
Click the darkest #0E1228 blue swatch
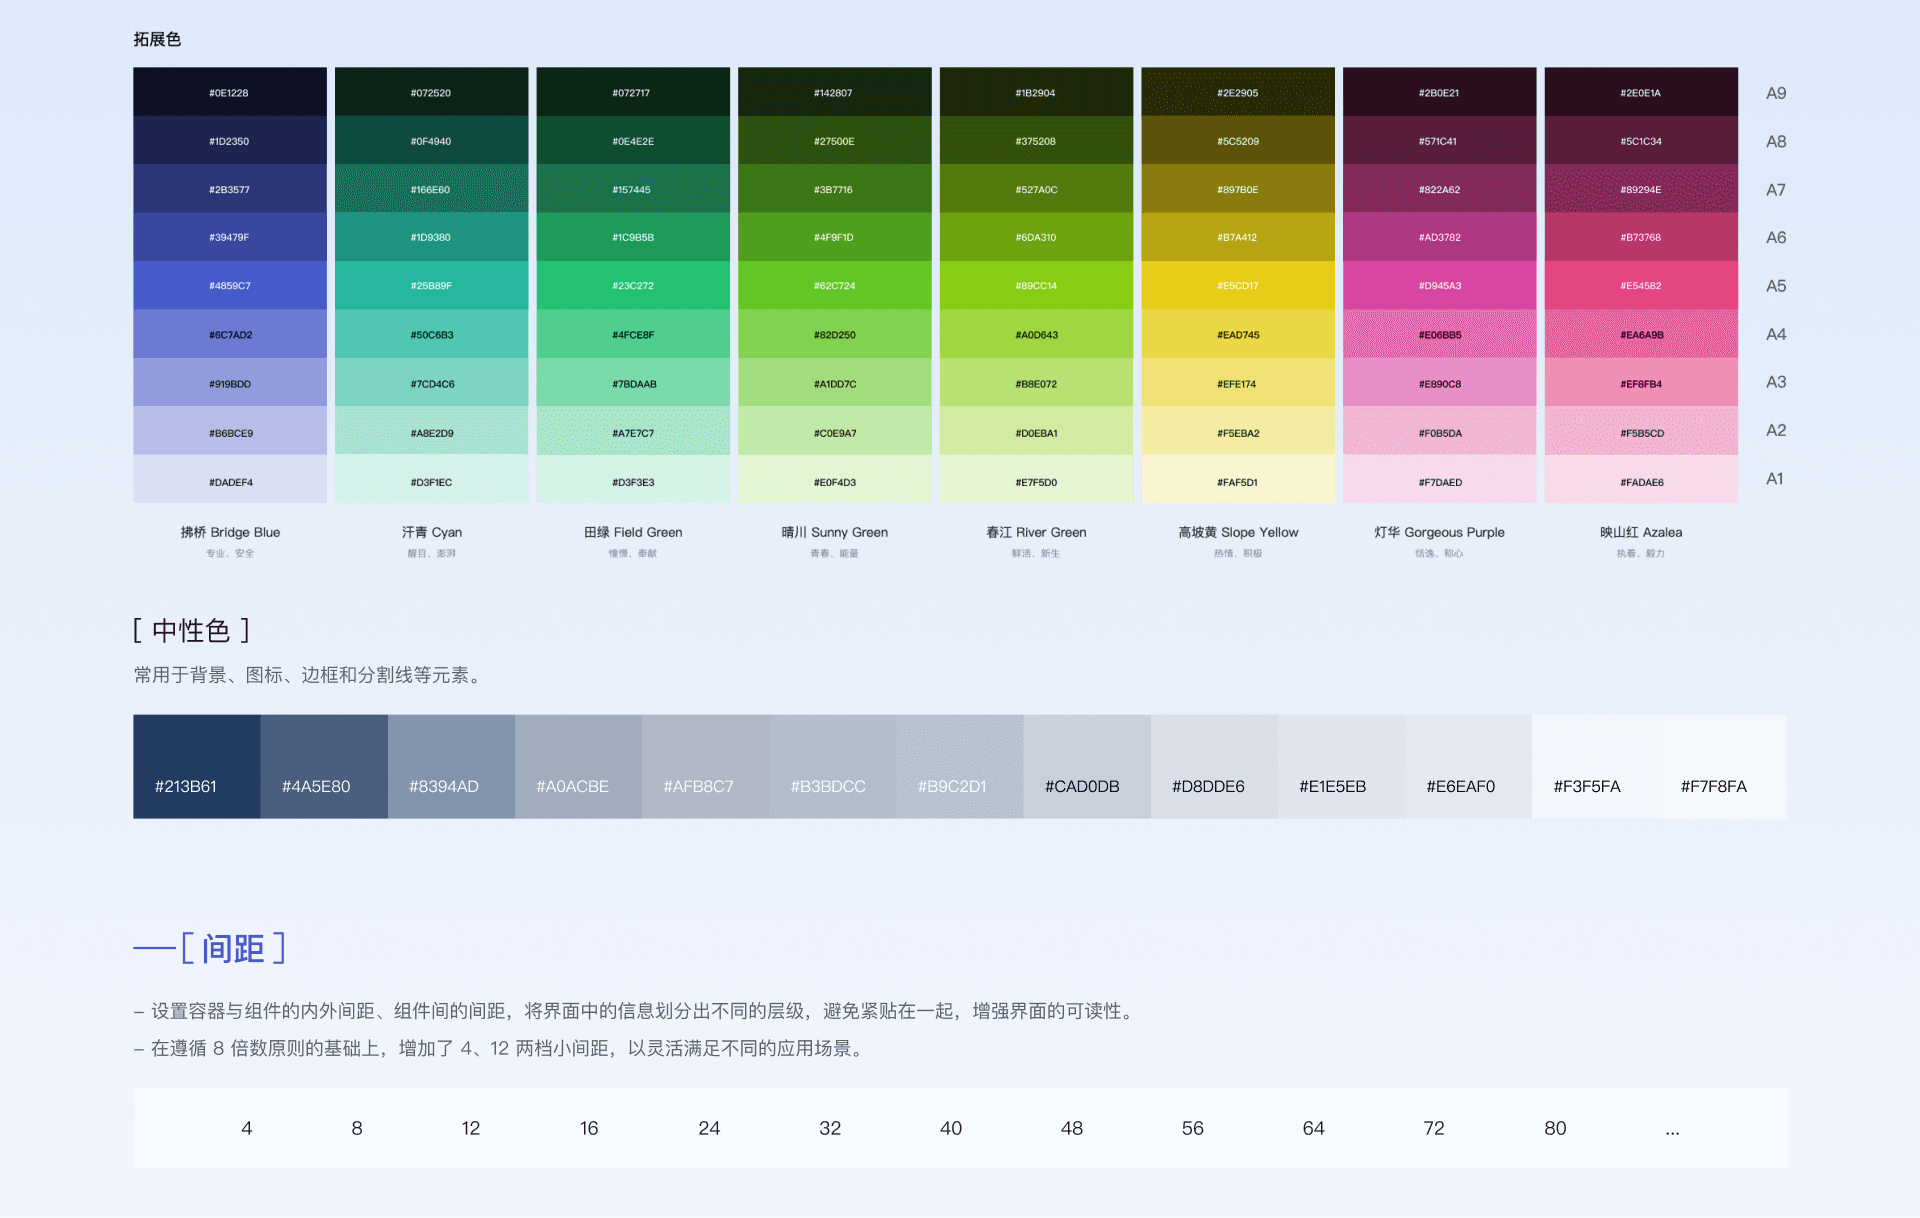pos(230,92)
